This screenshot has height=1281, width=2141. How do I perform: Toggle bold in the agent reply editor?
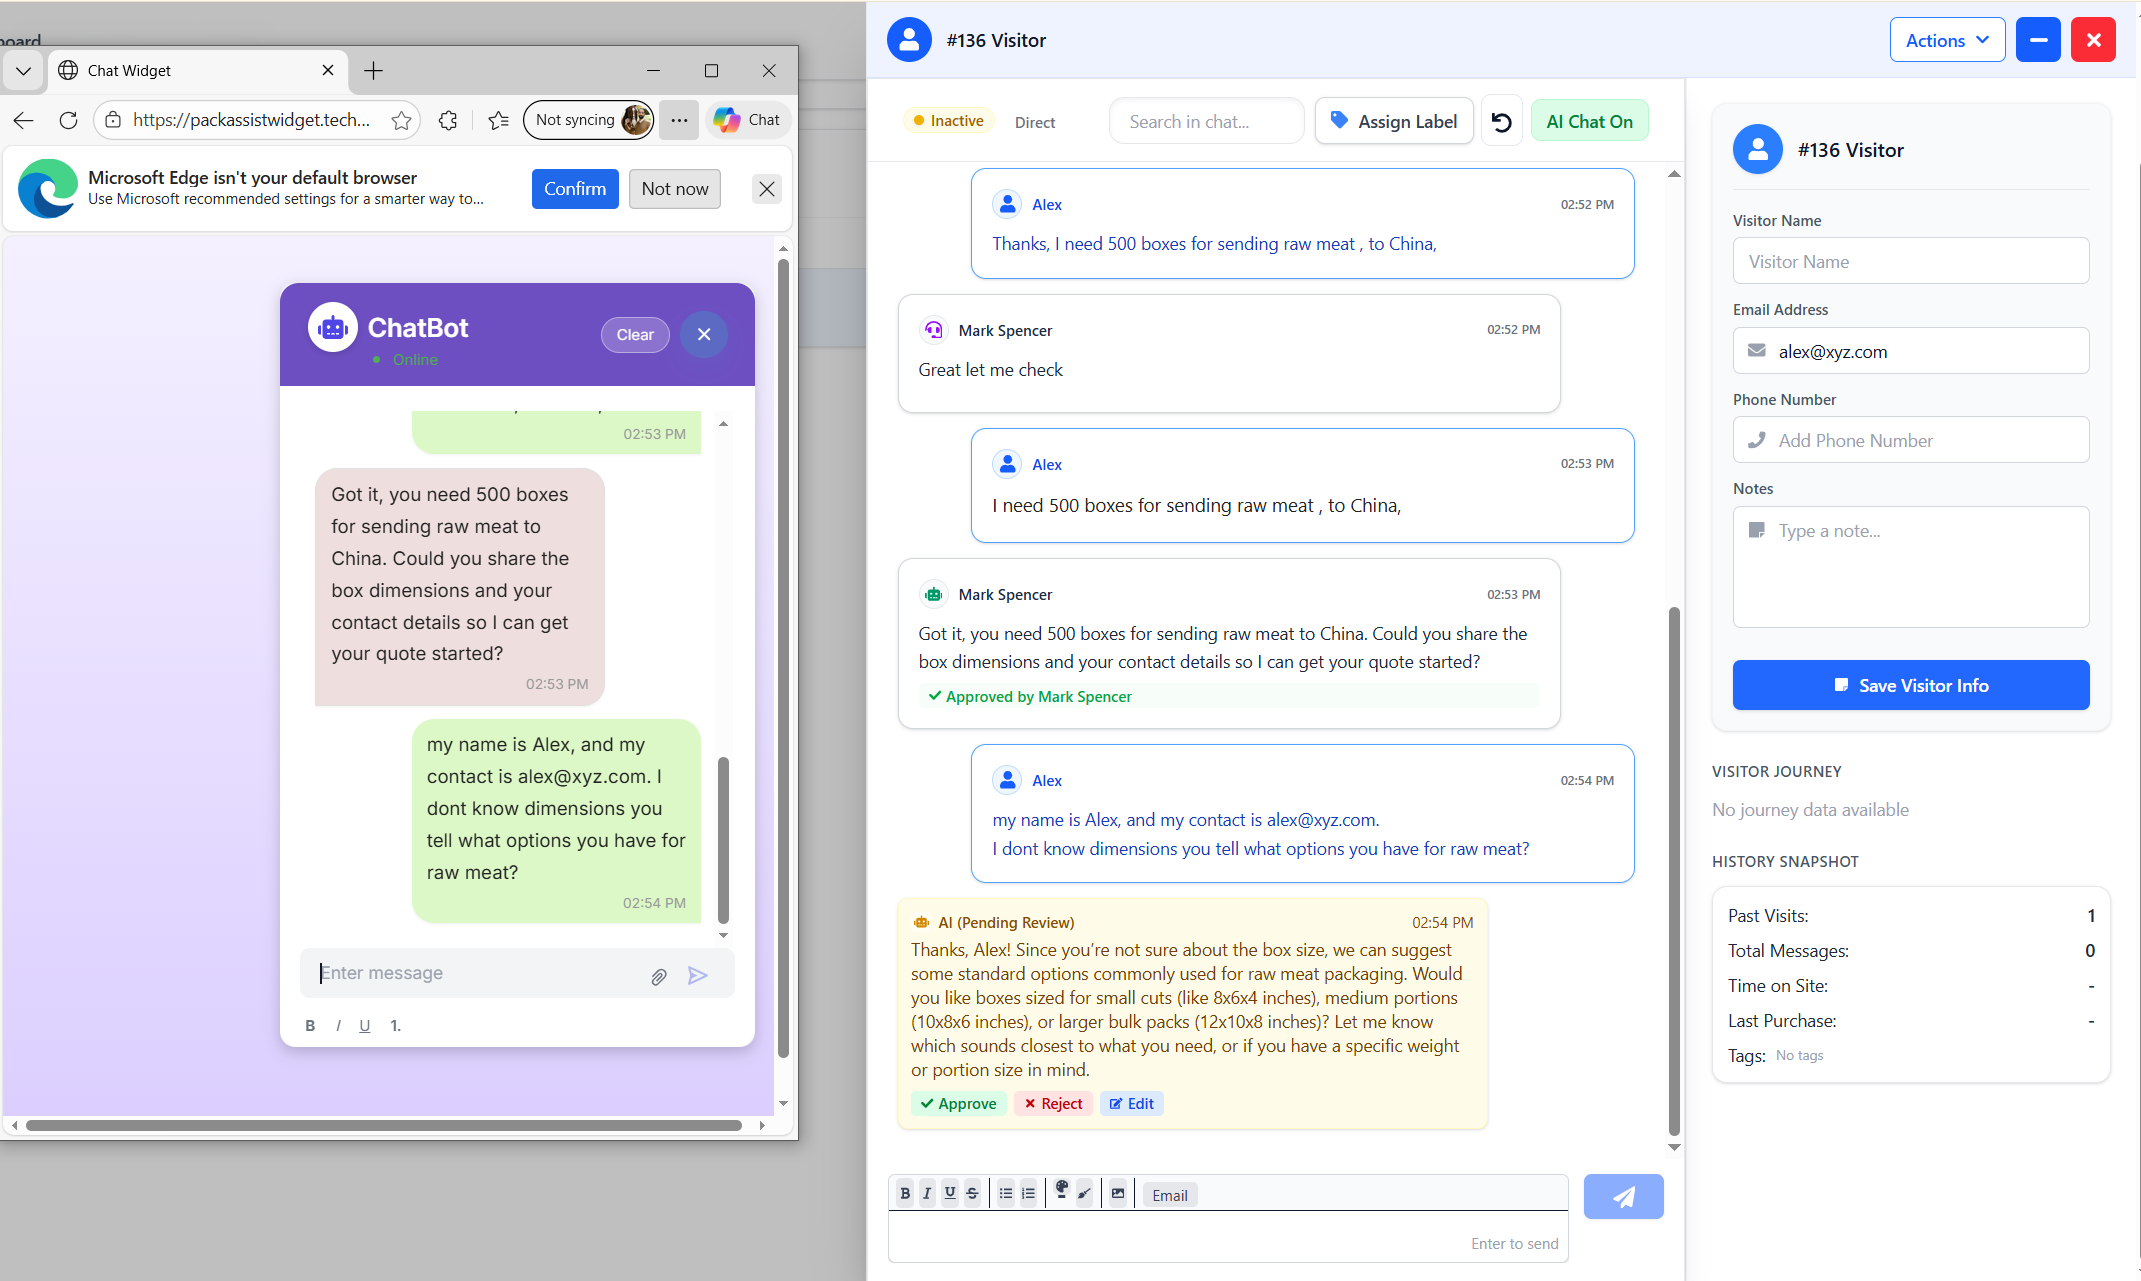pyautogui.click(x=905, y=1193)
